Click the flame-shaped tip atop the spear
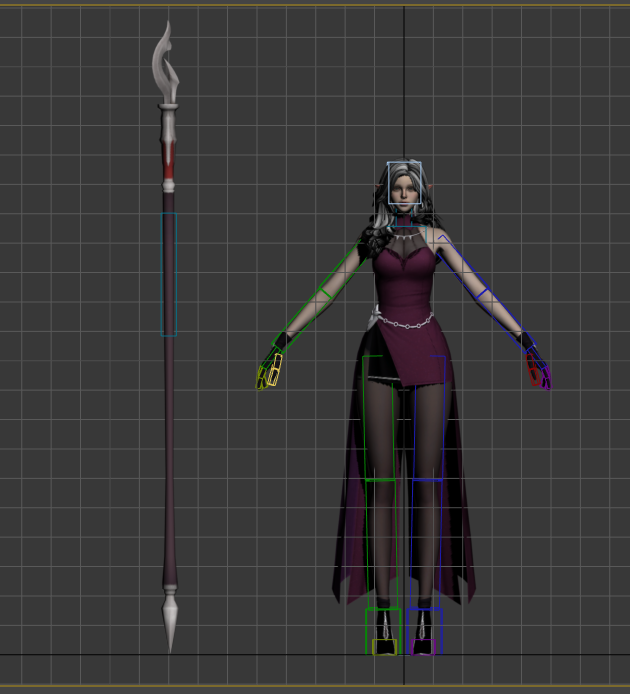This screenshot has height=694, width=630. click(x=166, y=62)
